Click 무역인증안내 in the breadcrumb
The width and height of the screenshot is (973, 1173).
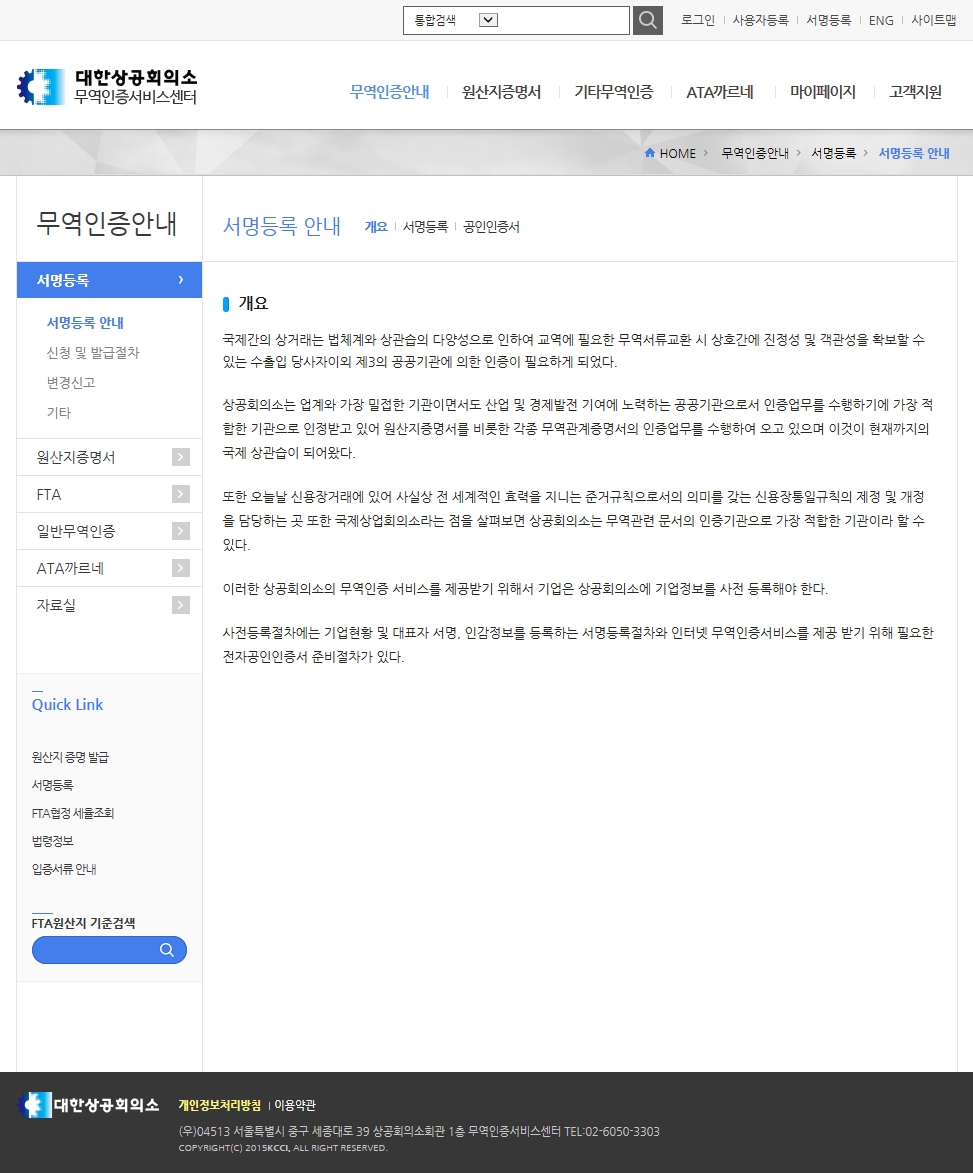[x=755, y=153]
